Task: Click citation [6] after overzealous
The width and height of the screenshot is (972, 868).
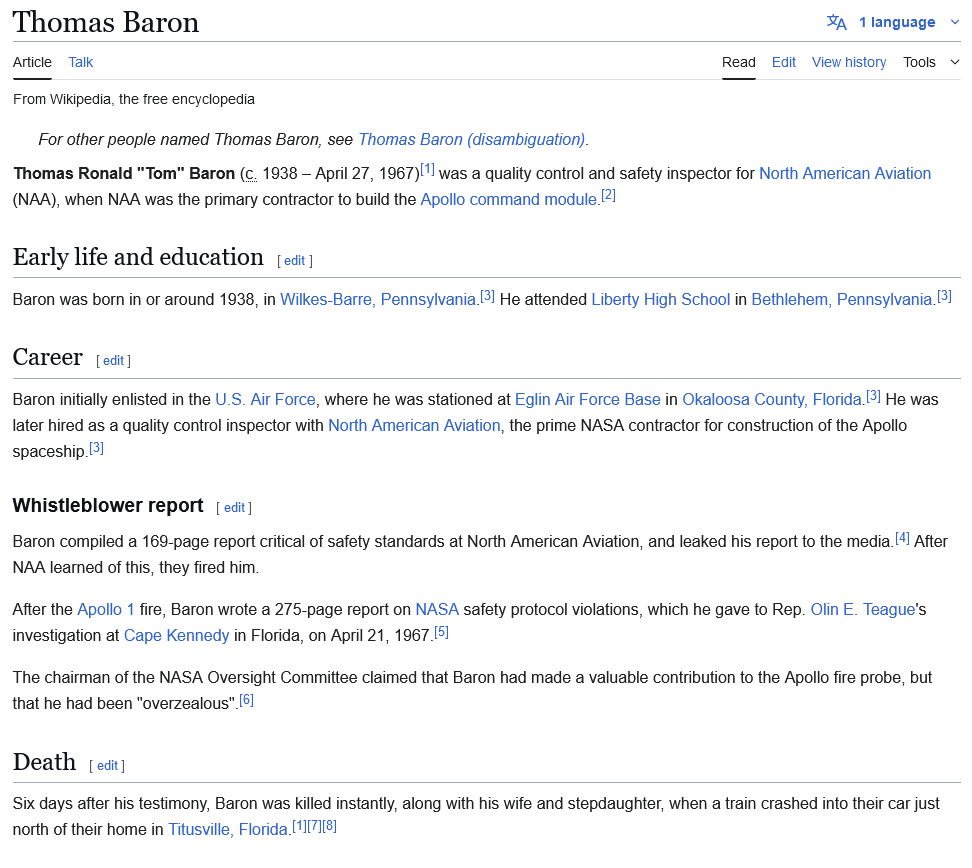Action: [246, 700]
